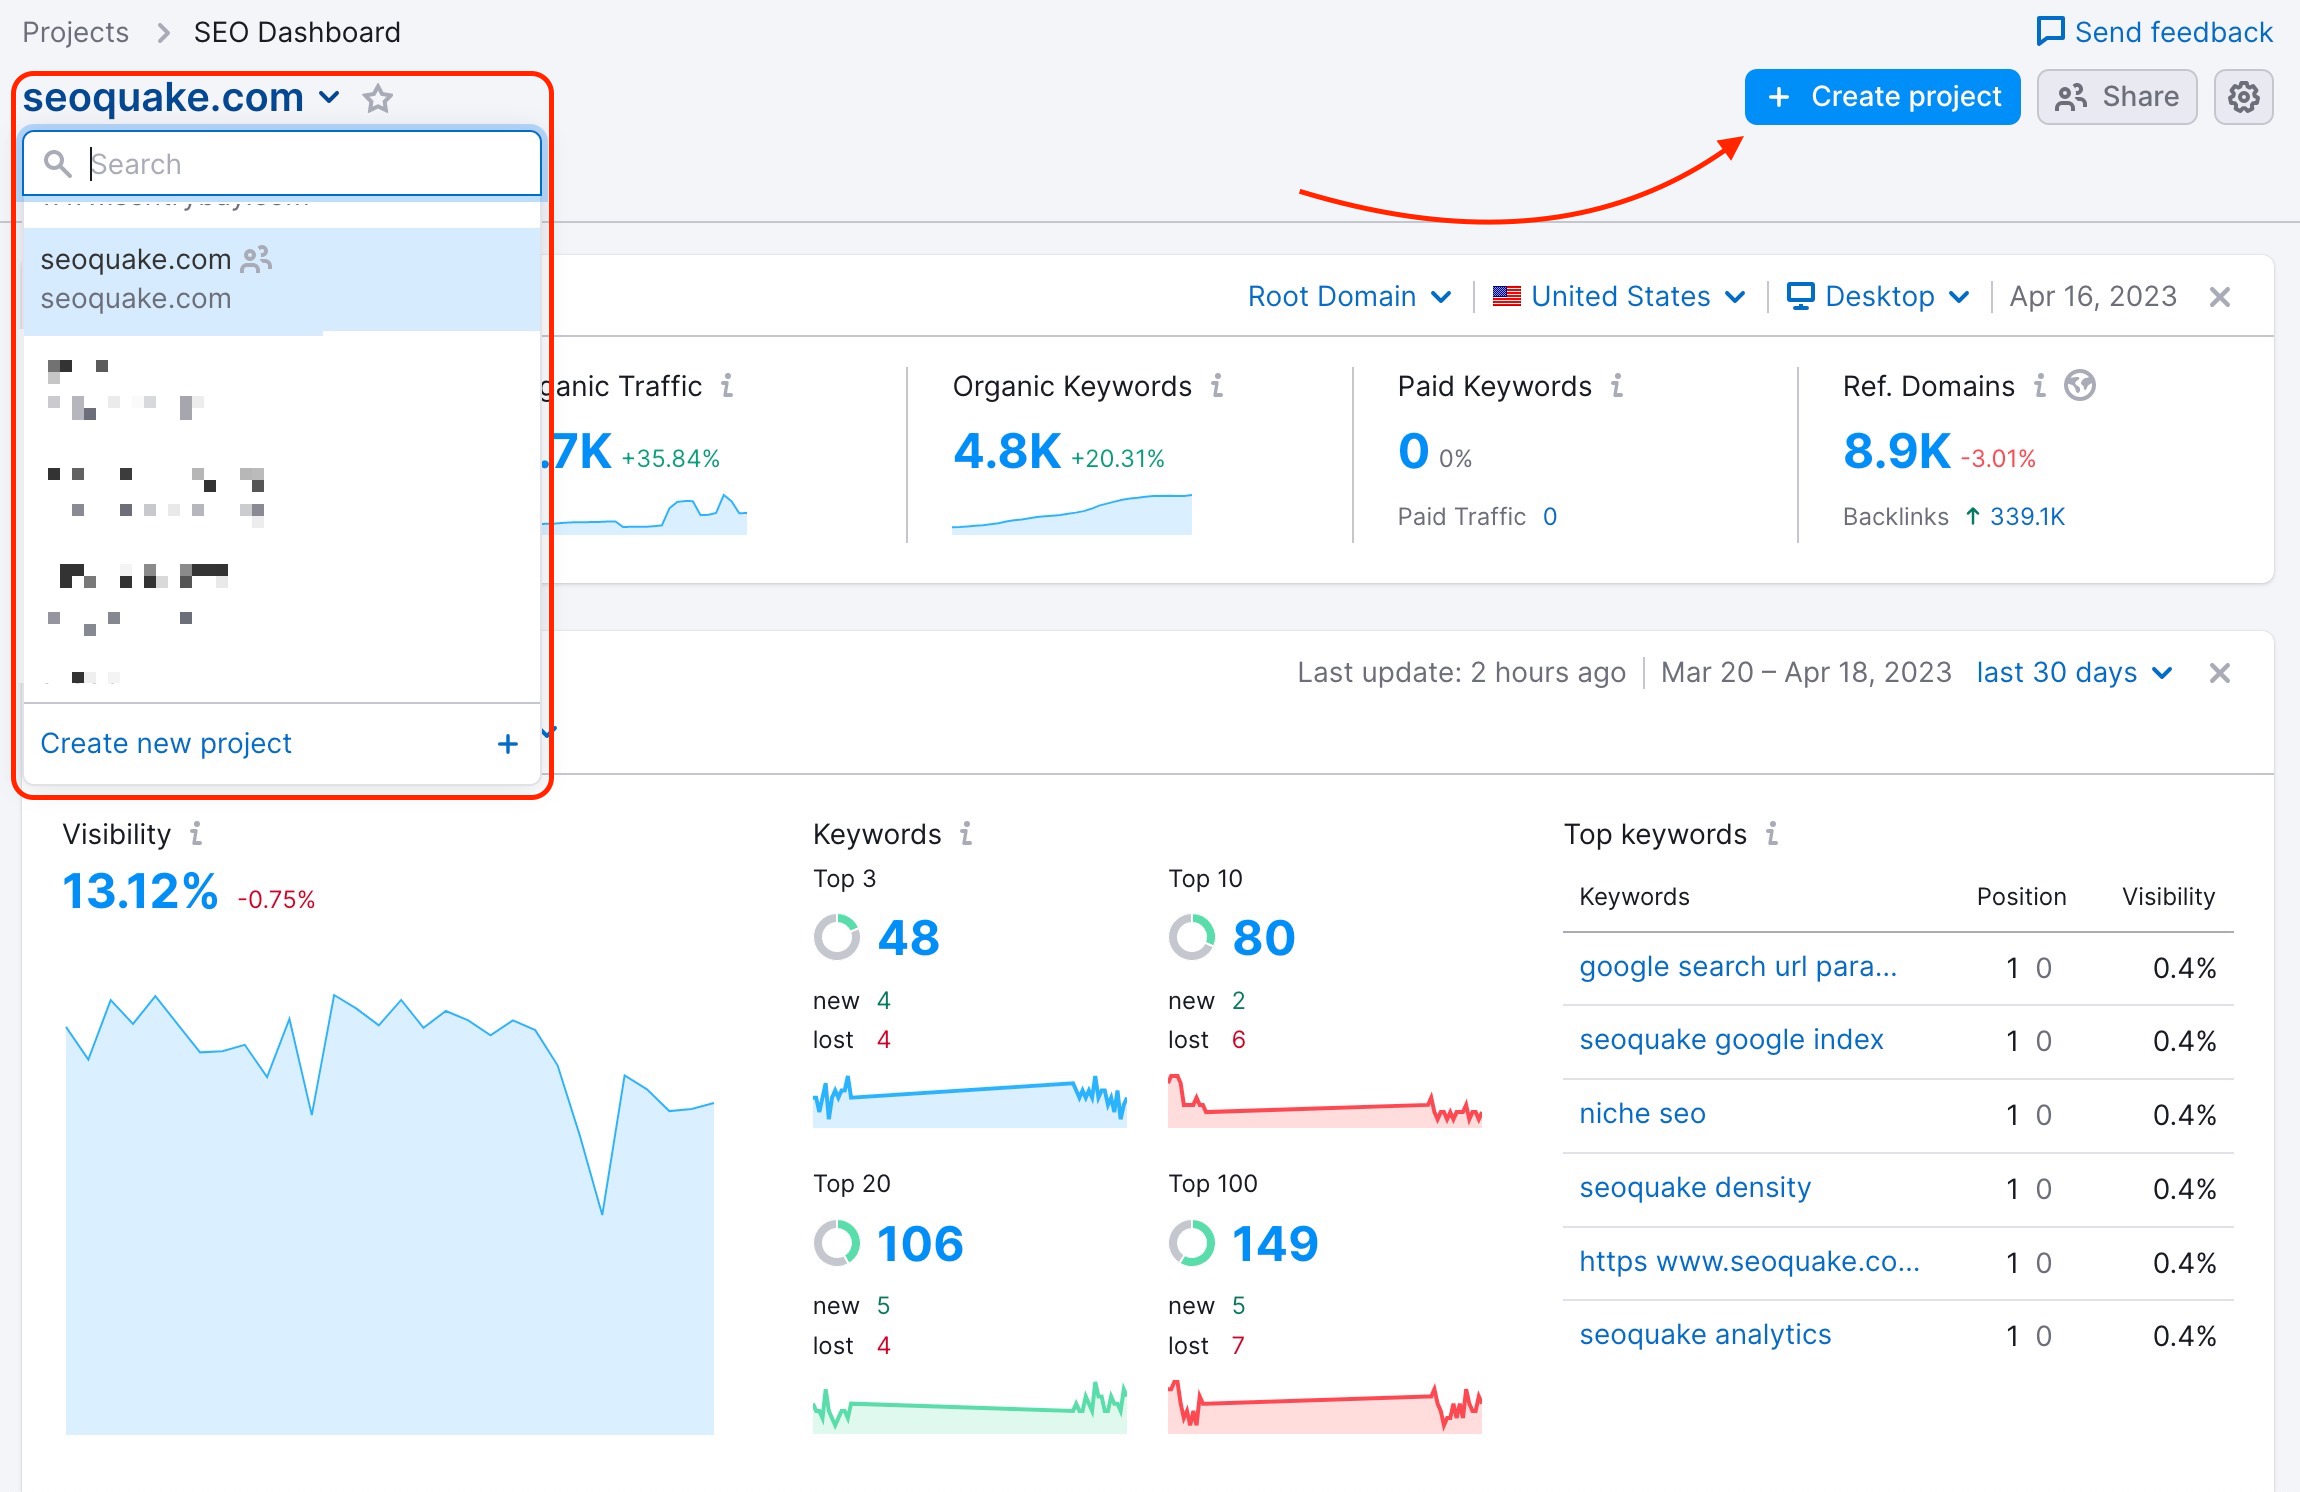
Task: Open seoquake.com project selector dropdown
Action: click(181, 98)
